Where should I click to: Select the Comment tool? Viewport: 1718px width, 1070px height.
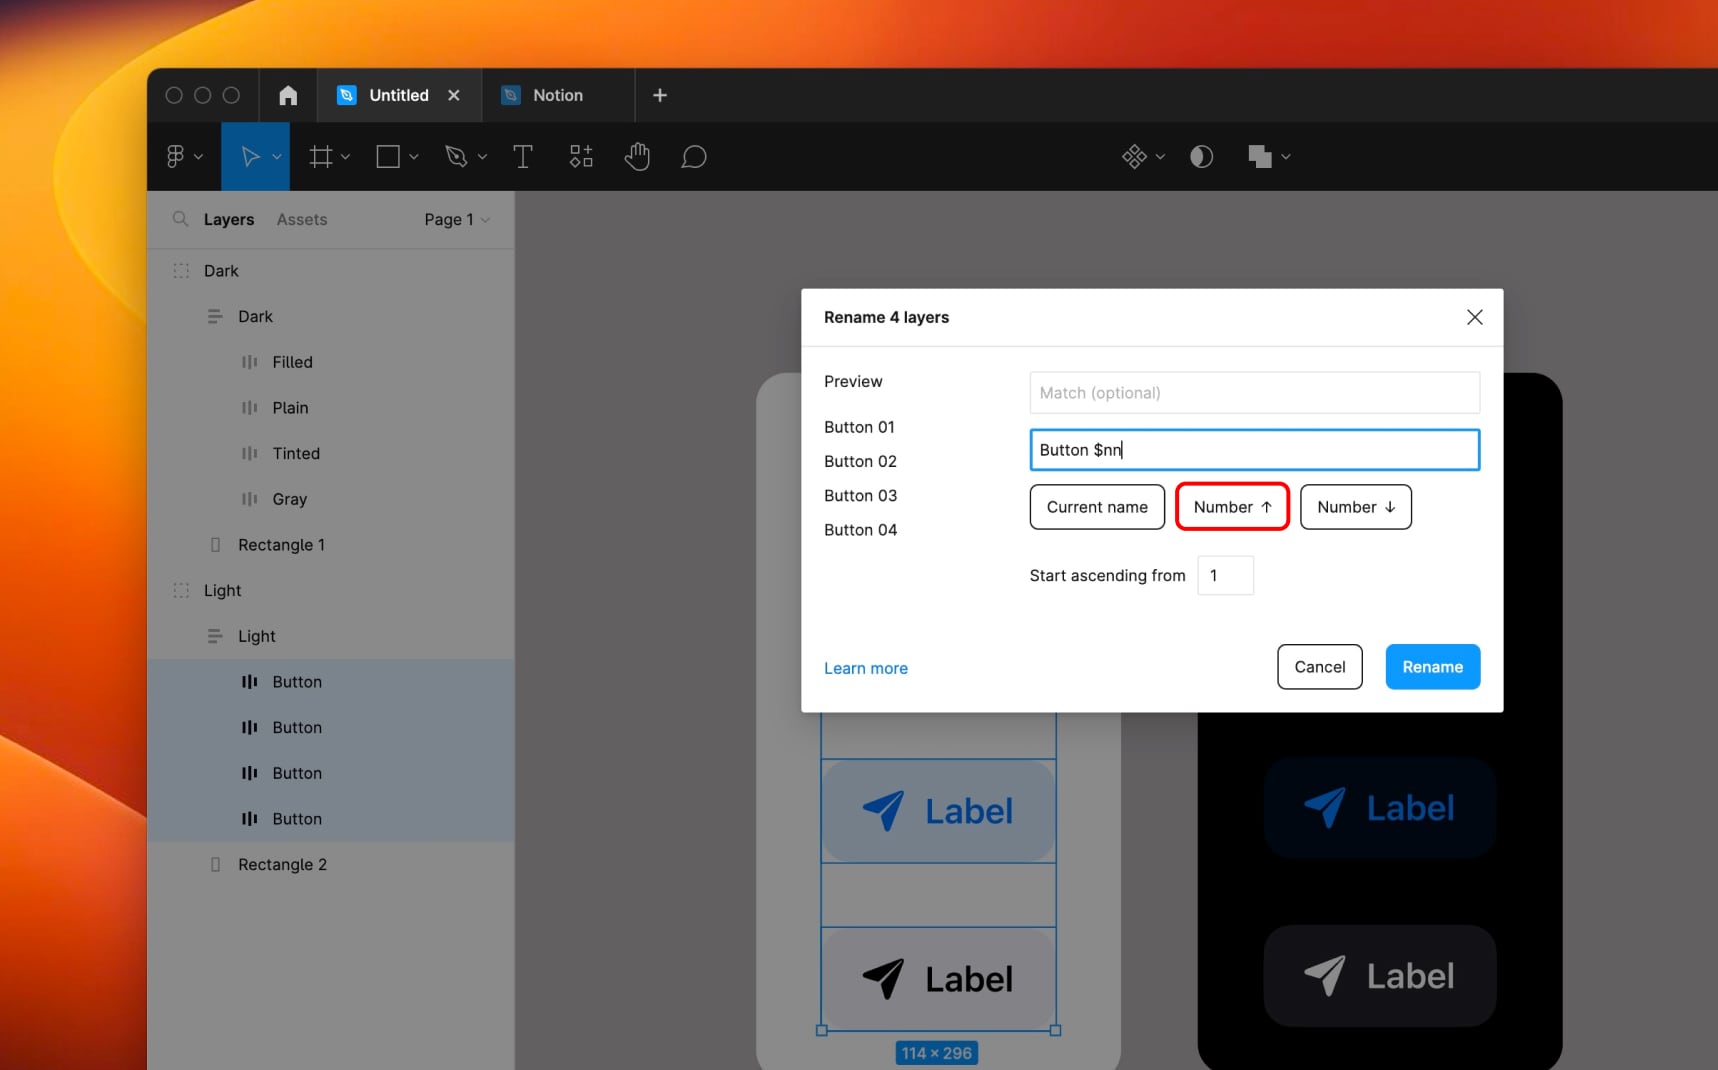tap(694, 157)
